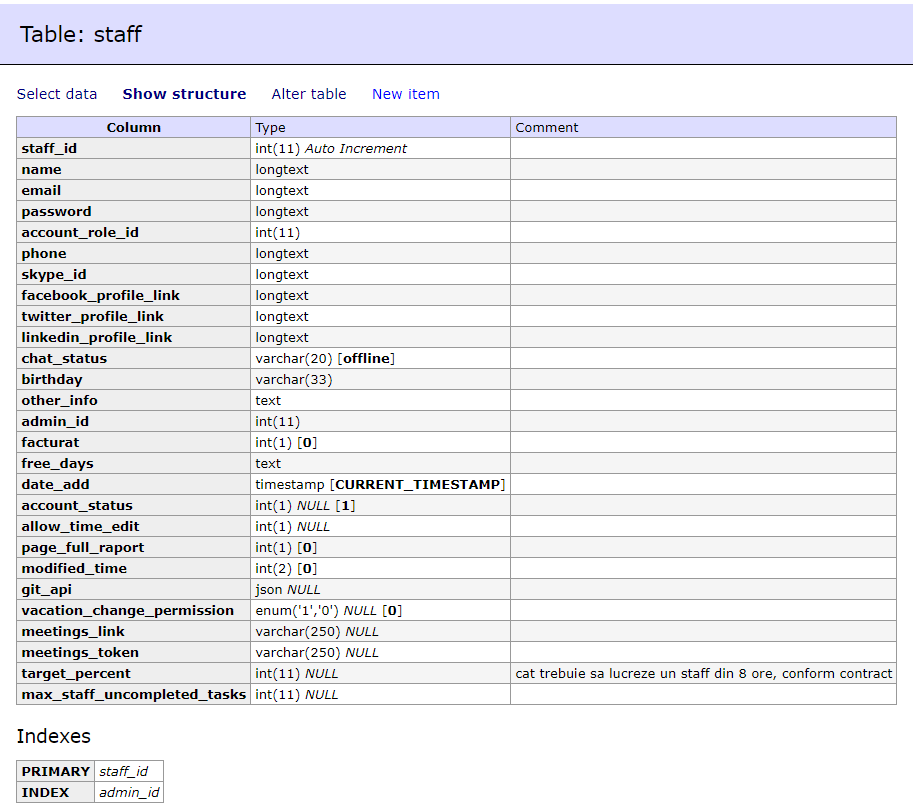Click 'int(11) Auto Increment' type cell
Image resolution: width=913 pixels, height=809 pixels.
[x=380, y=149]
